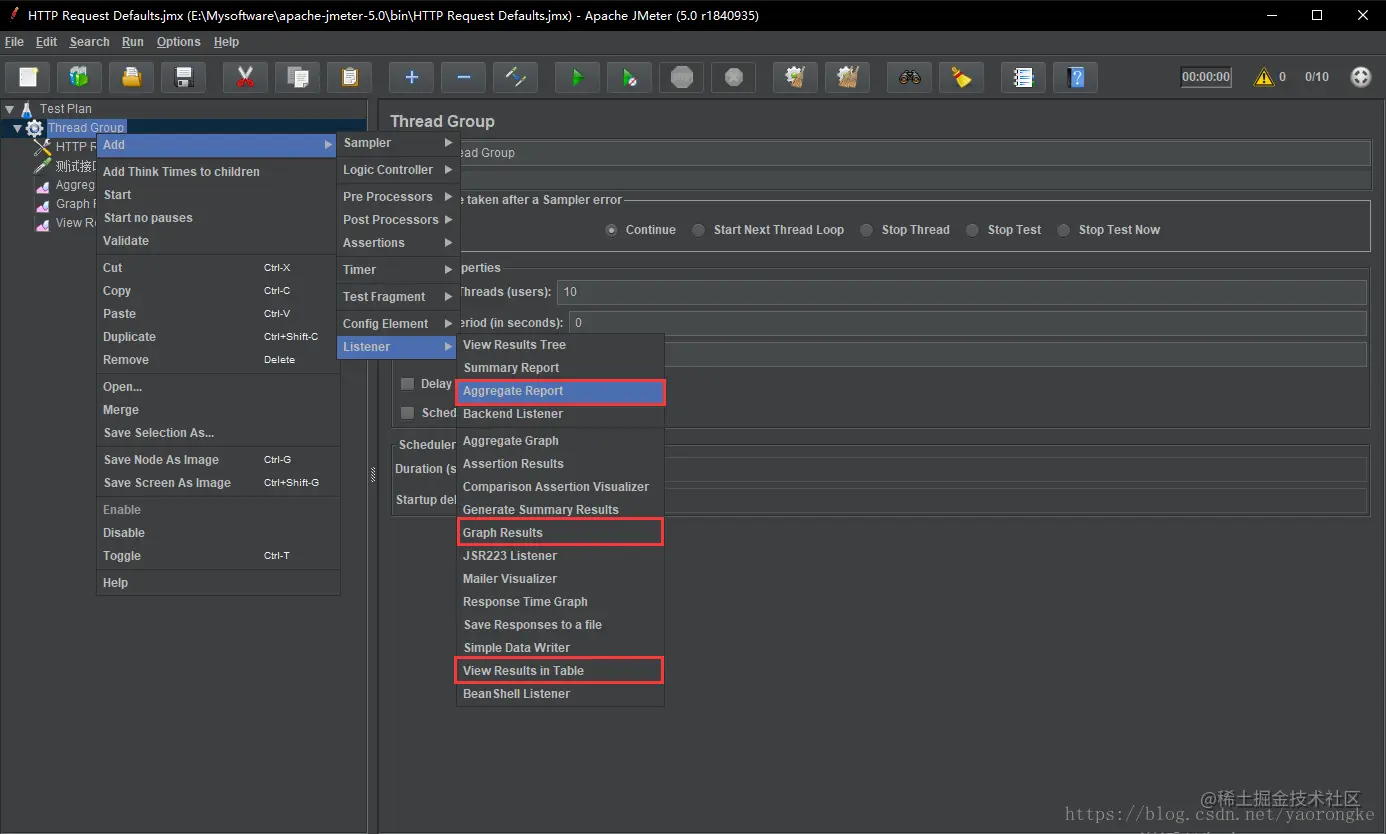1386x834 pixels.
Task: Click the Ramp-Up Period field showing 0
Action: pyautogui.click(x=968, y=323)
